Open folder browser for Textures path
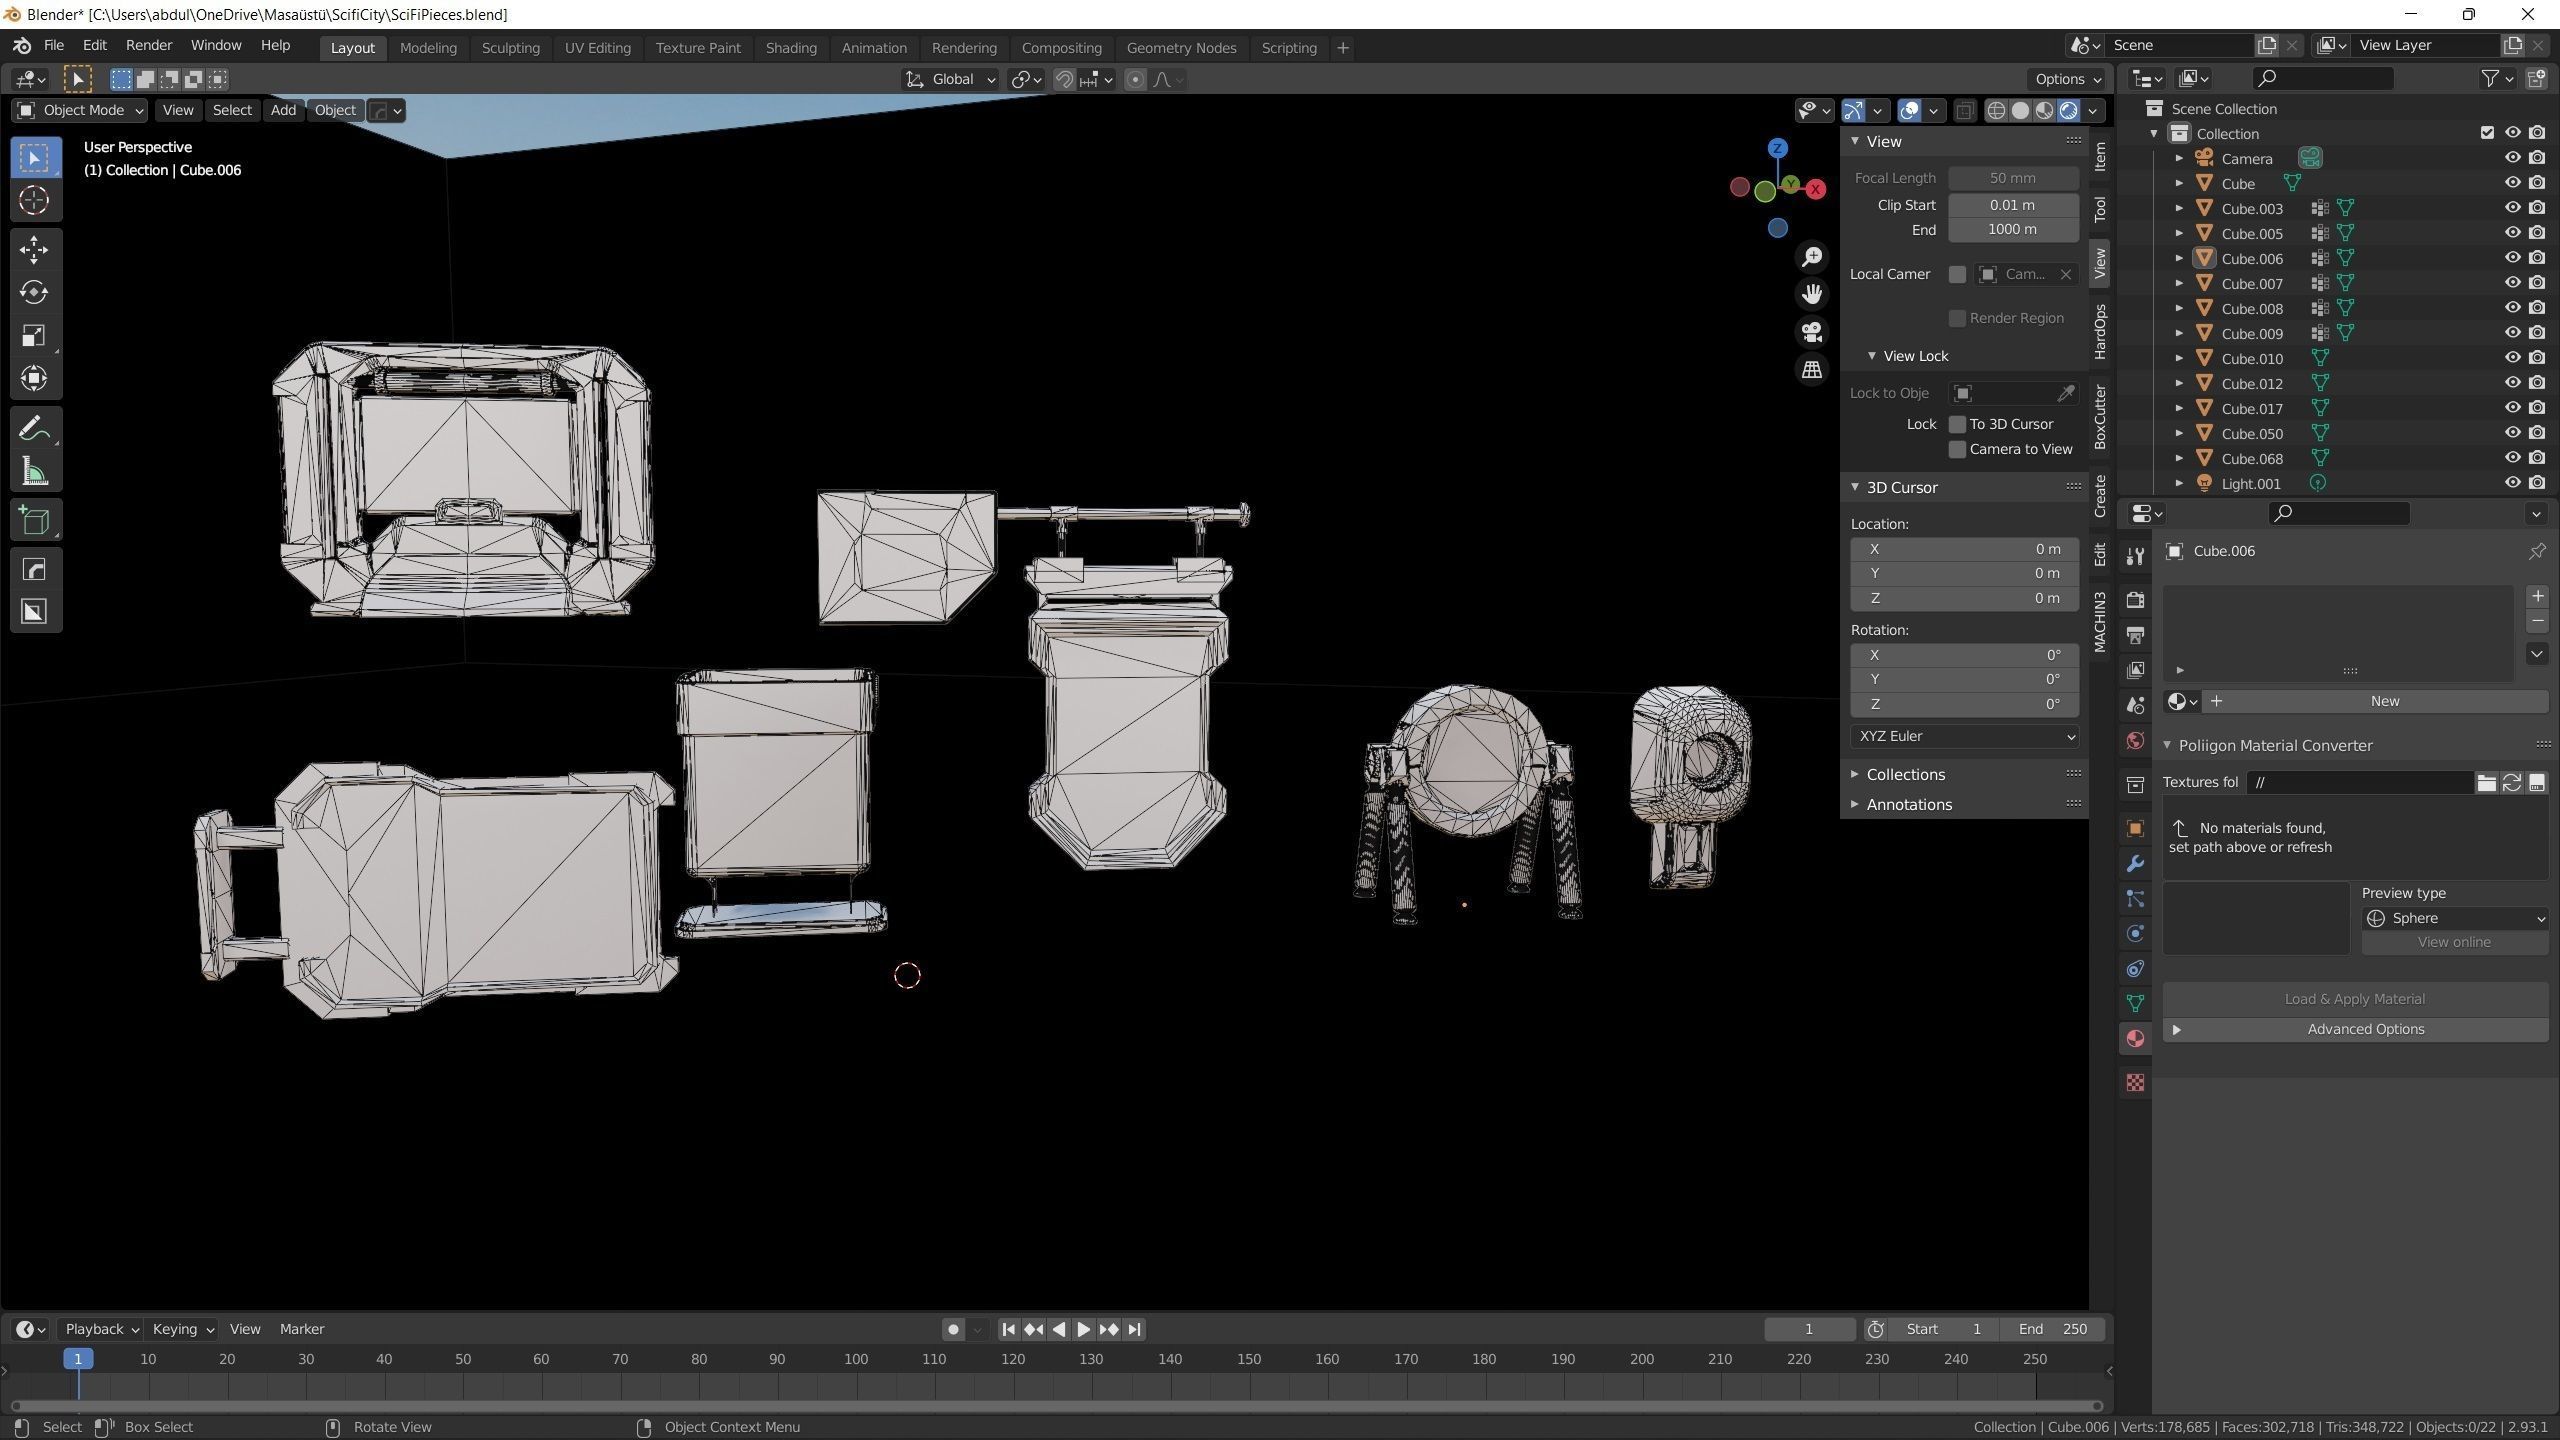The height and width of the screenshot is (1440, 2560). (x=2486, y=783)
